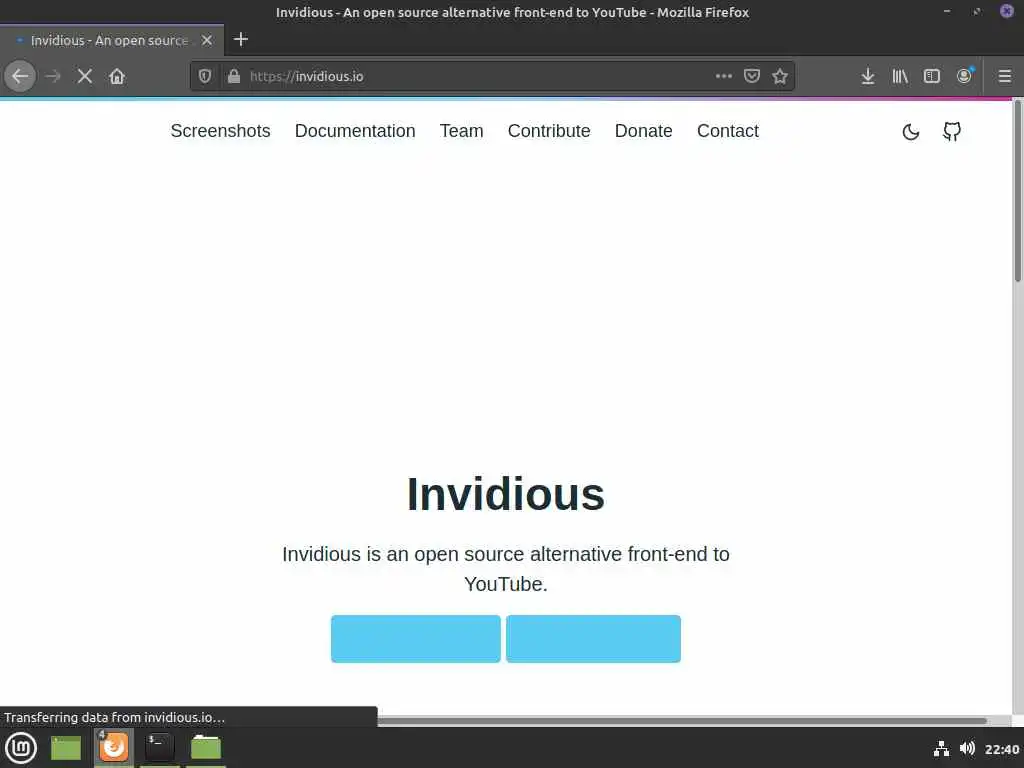
Task: Go back one page in Firefox
Action: click(20, 76)
